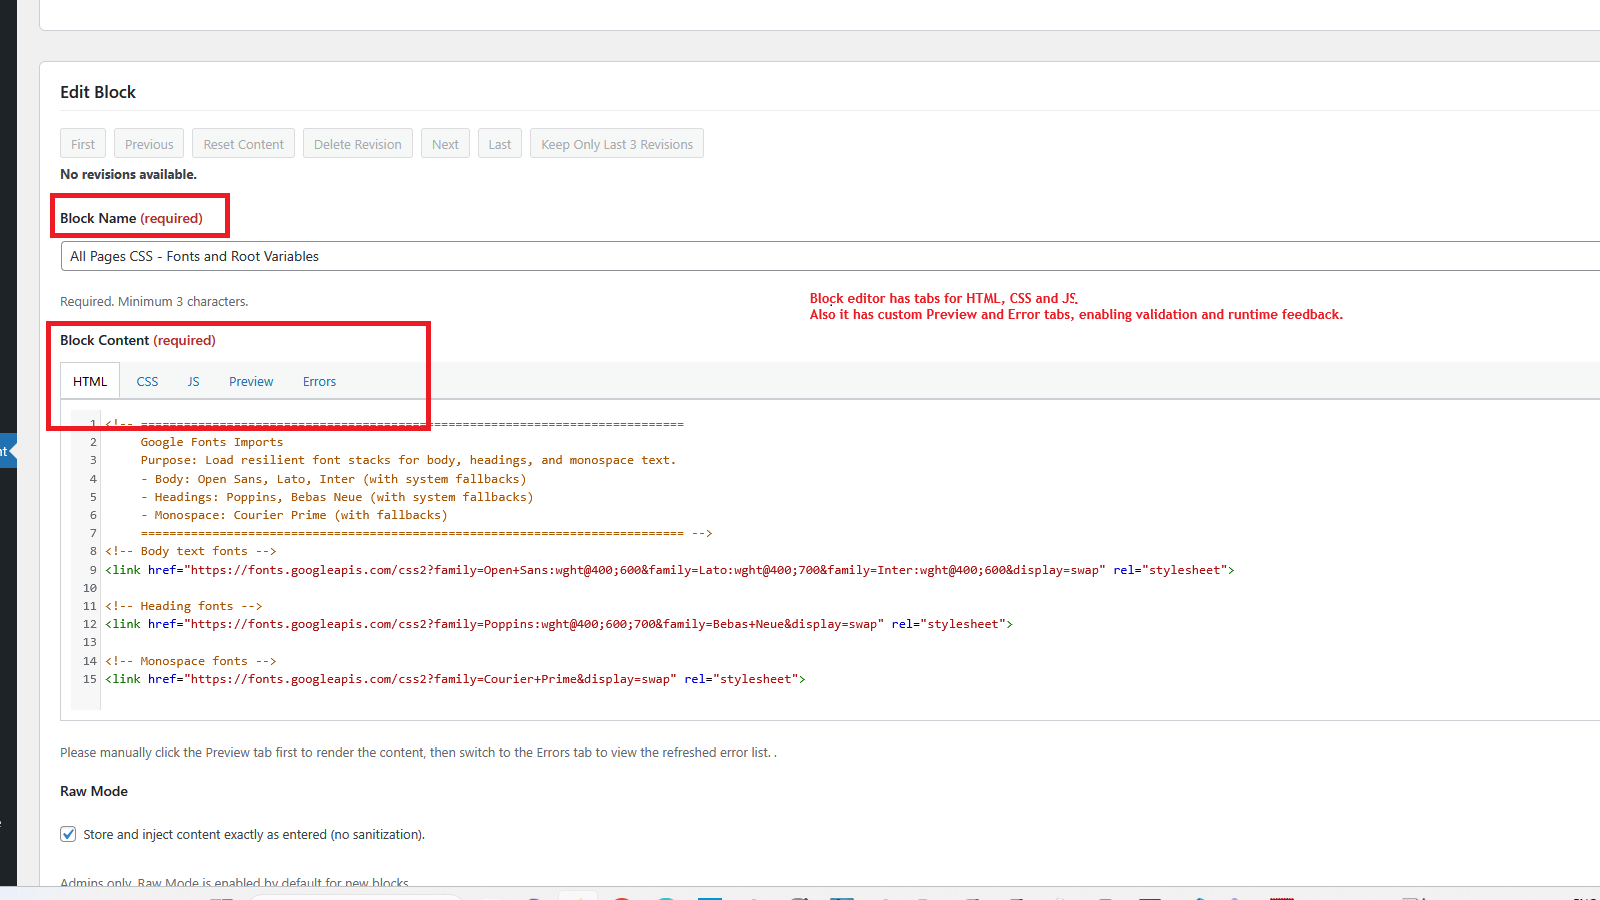Click the Preview tab to render content
The image size is (1600, 900).
coord(250,381)
